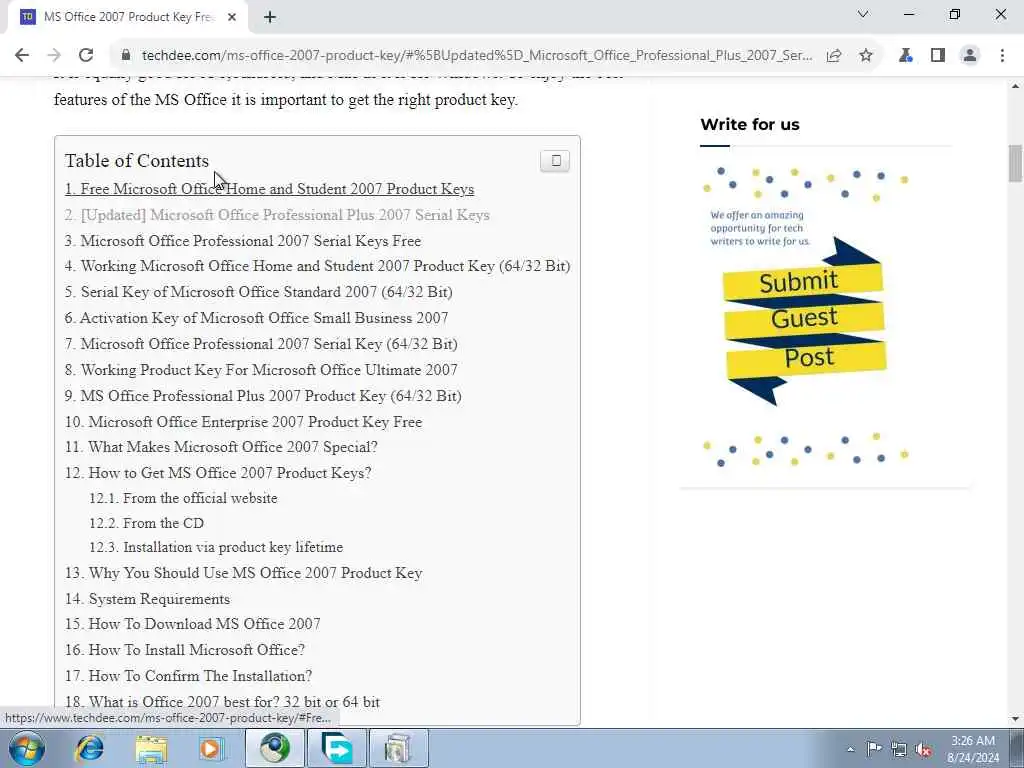
Task: Click the Write for us heading
Action: [x=750, y=124]
